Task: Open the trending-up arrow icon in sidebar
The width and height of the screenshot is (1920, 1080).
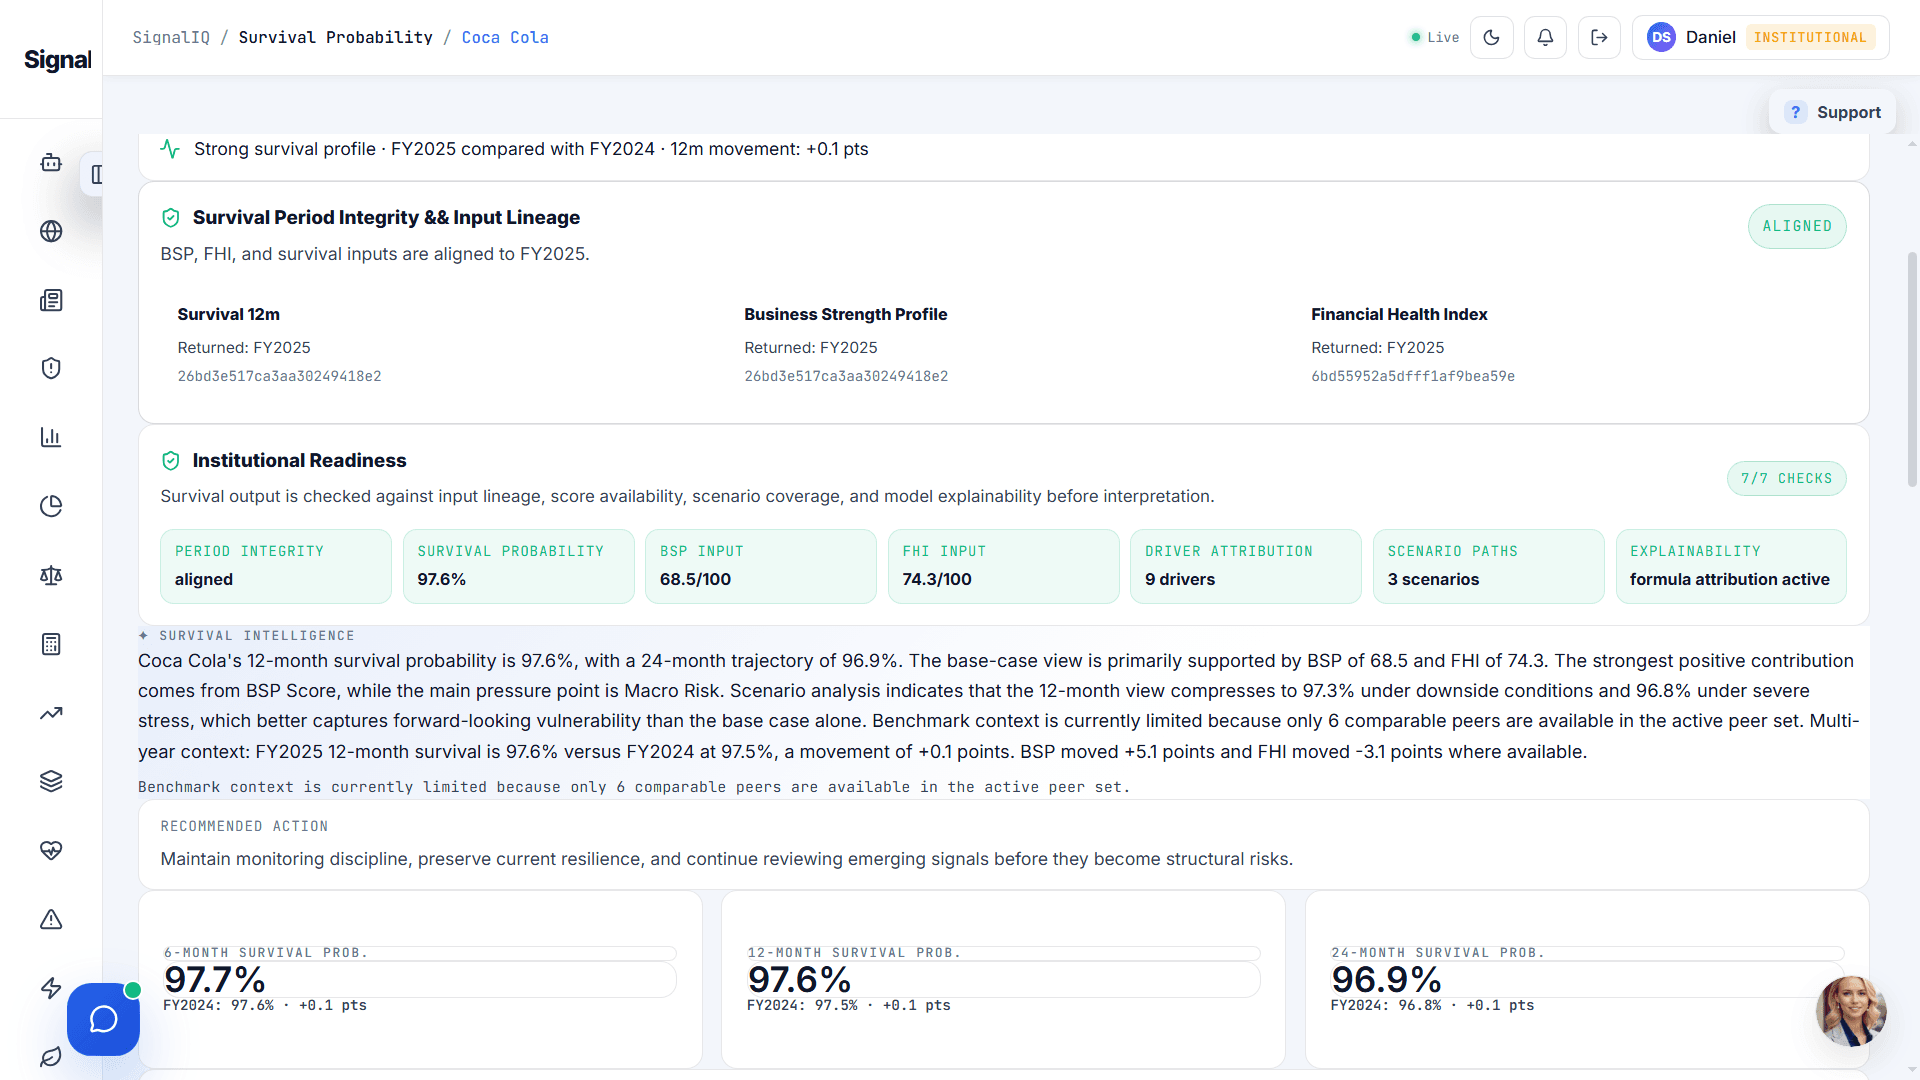Action: point(51,713)
